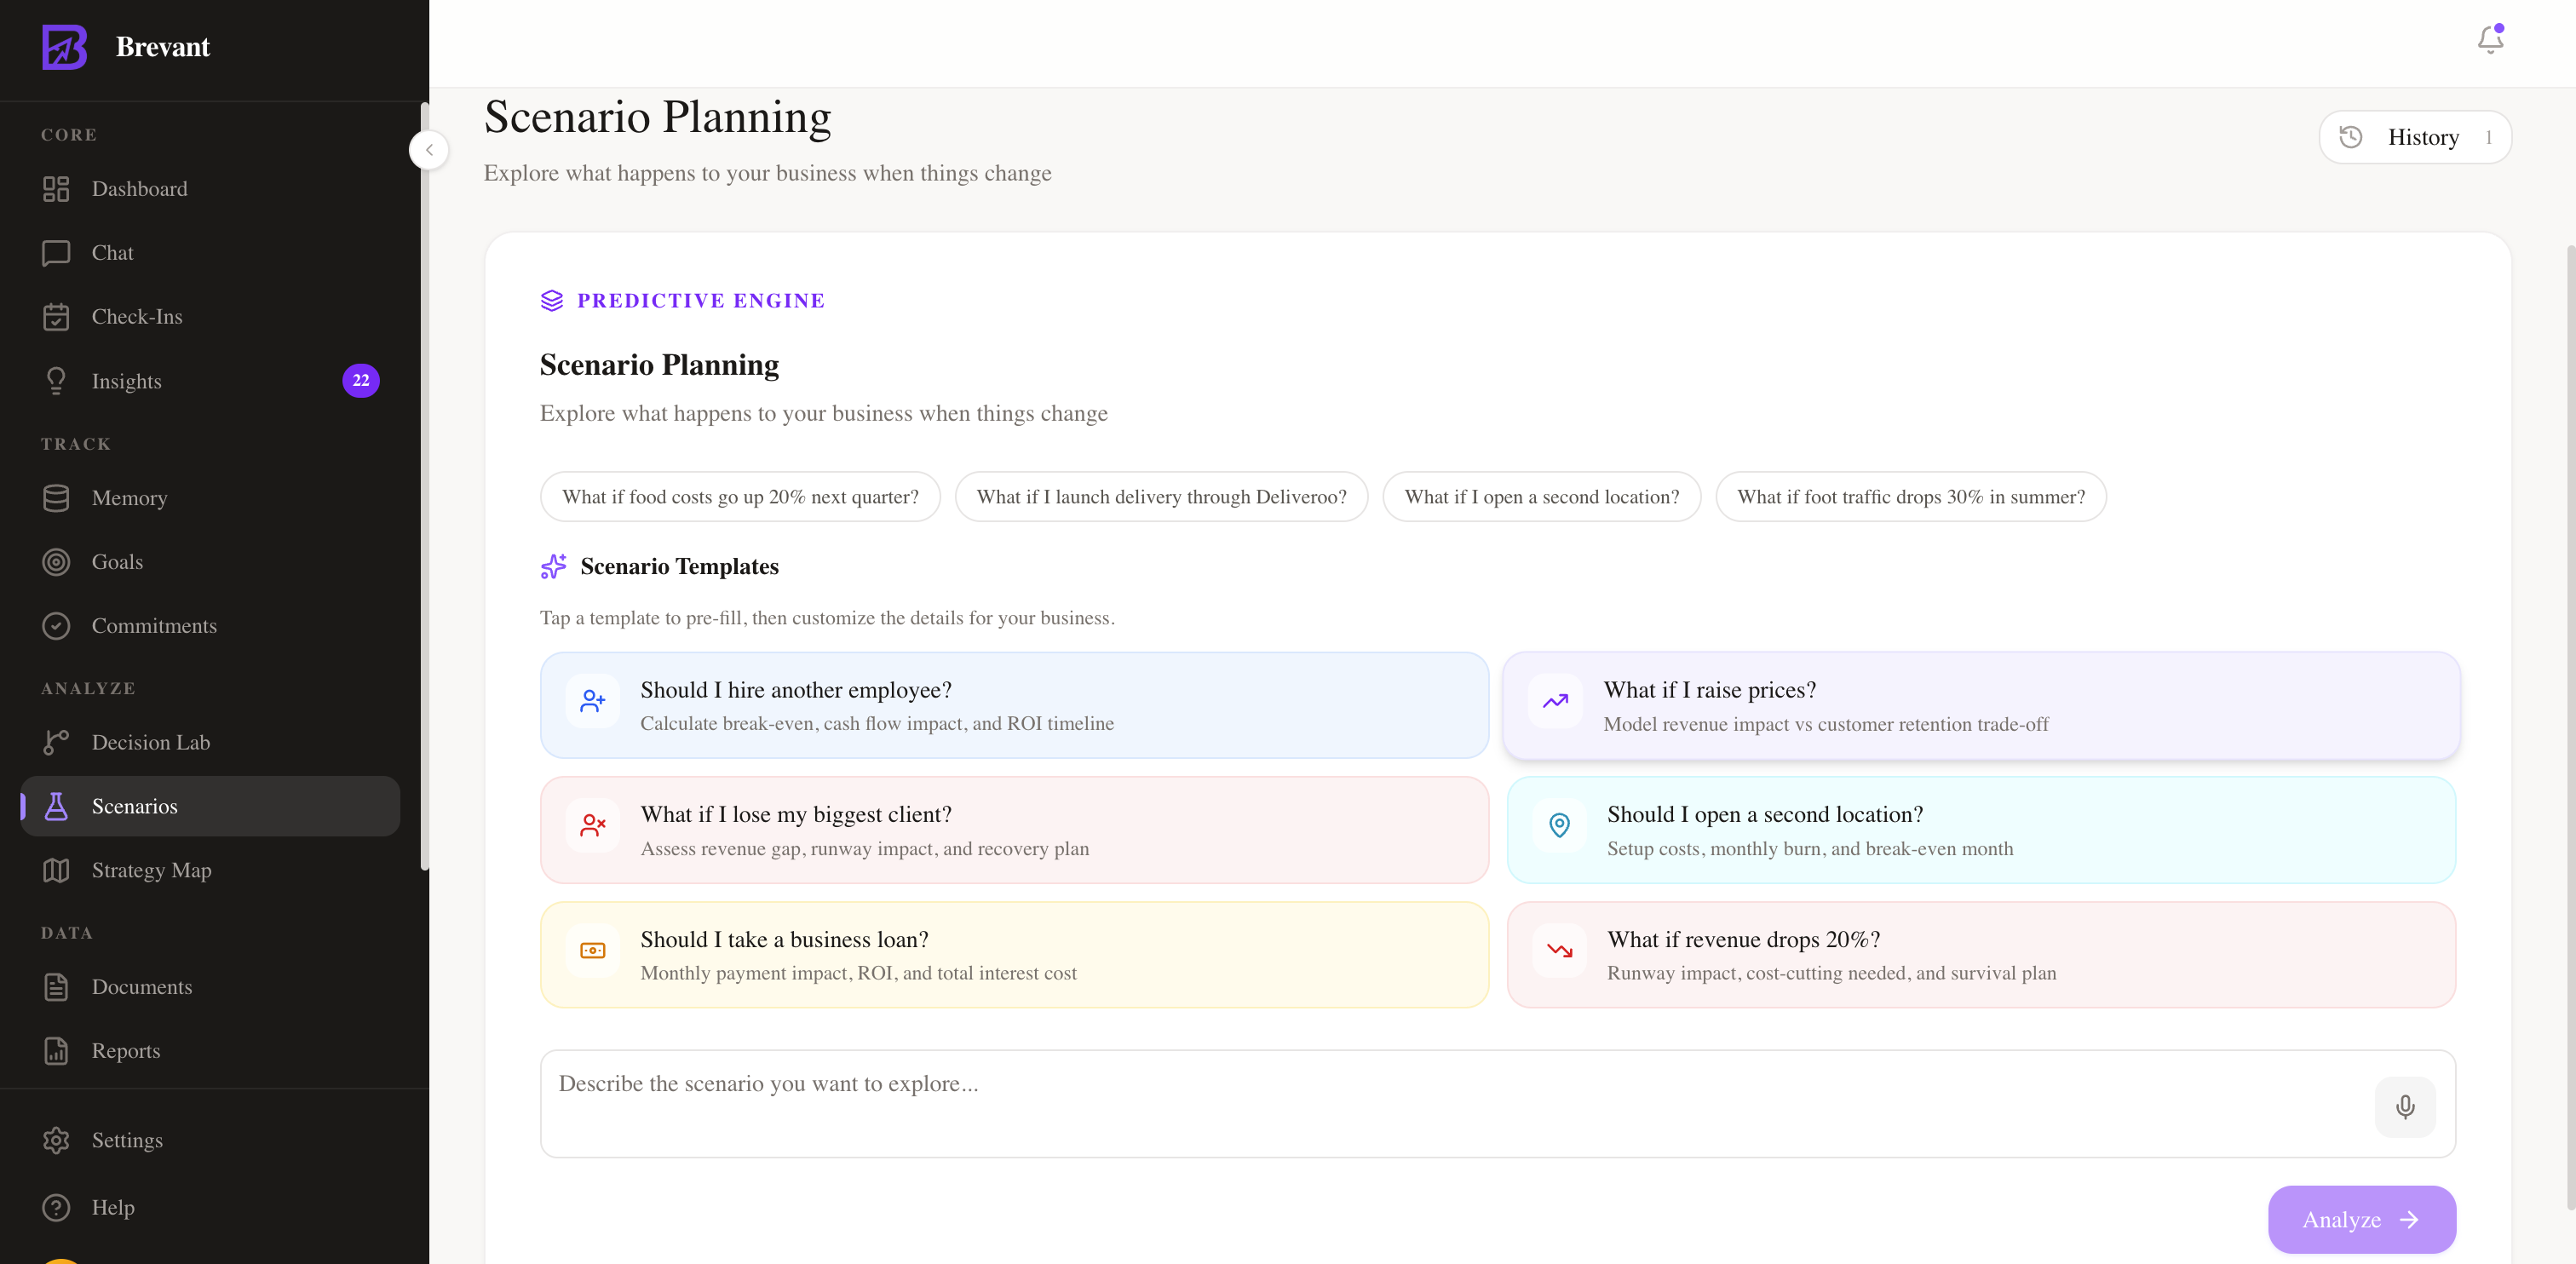Open the Reports menu item
Image resolution: width=2576 pixels, height=1264 pixels.
point(126,1050)
